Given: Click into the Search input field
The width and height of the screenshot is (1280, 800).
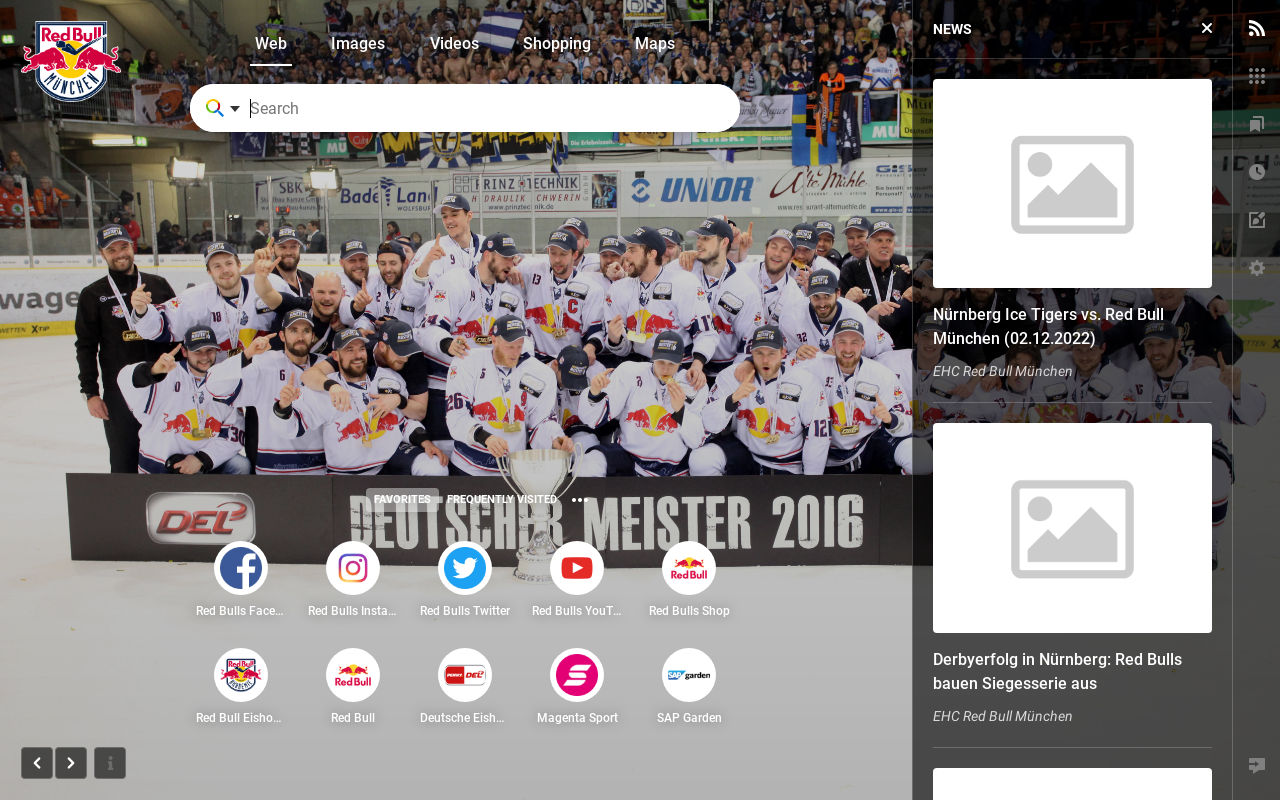Looking at the screenshot, I should [490, 108].
